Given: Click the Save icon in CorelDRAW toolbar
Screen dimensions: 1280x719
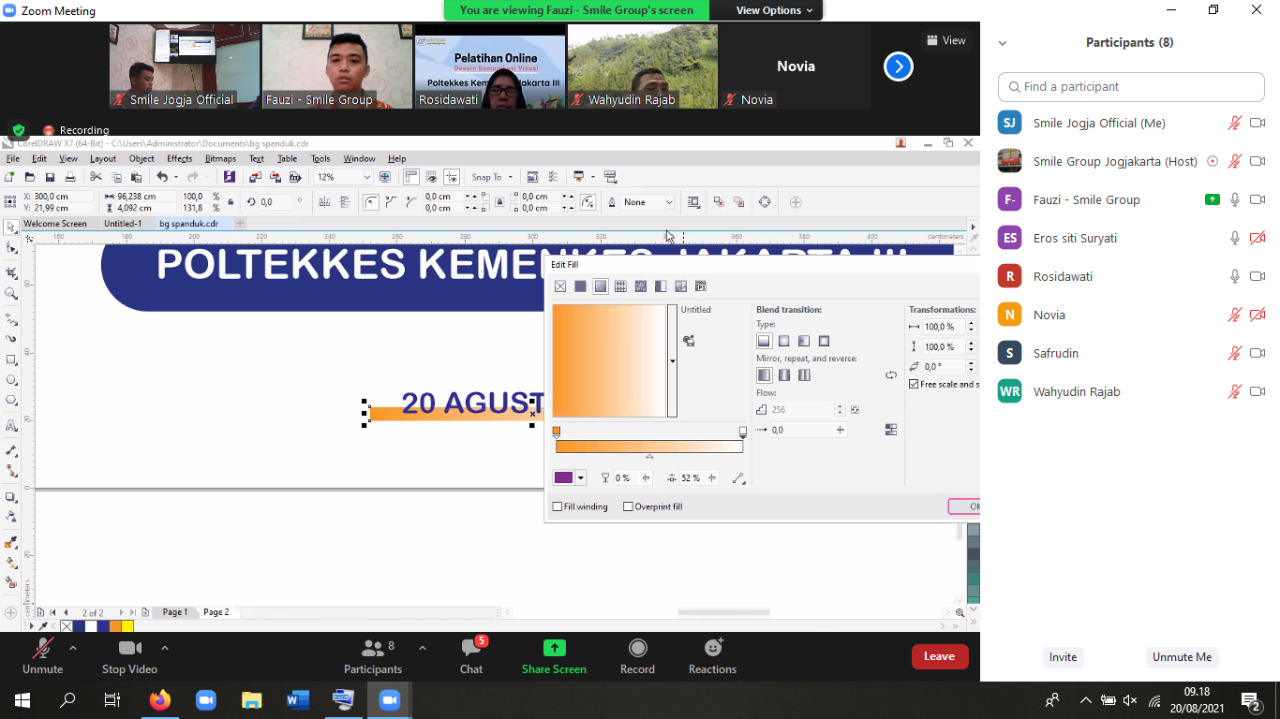Looking at the screenshot, I should tap(50, 177).
